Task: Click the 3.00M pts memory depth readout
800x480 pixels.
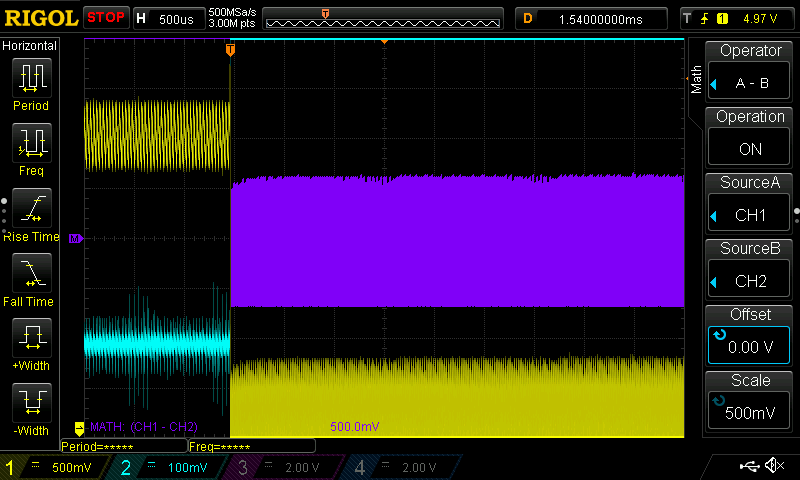Action: [x=232, y=24]
